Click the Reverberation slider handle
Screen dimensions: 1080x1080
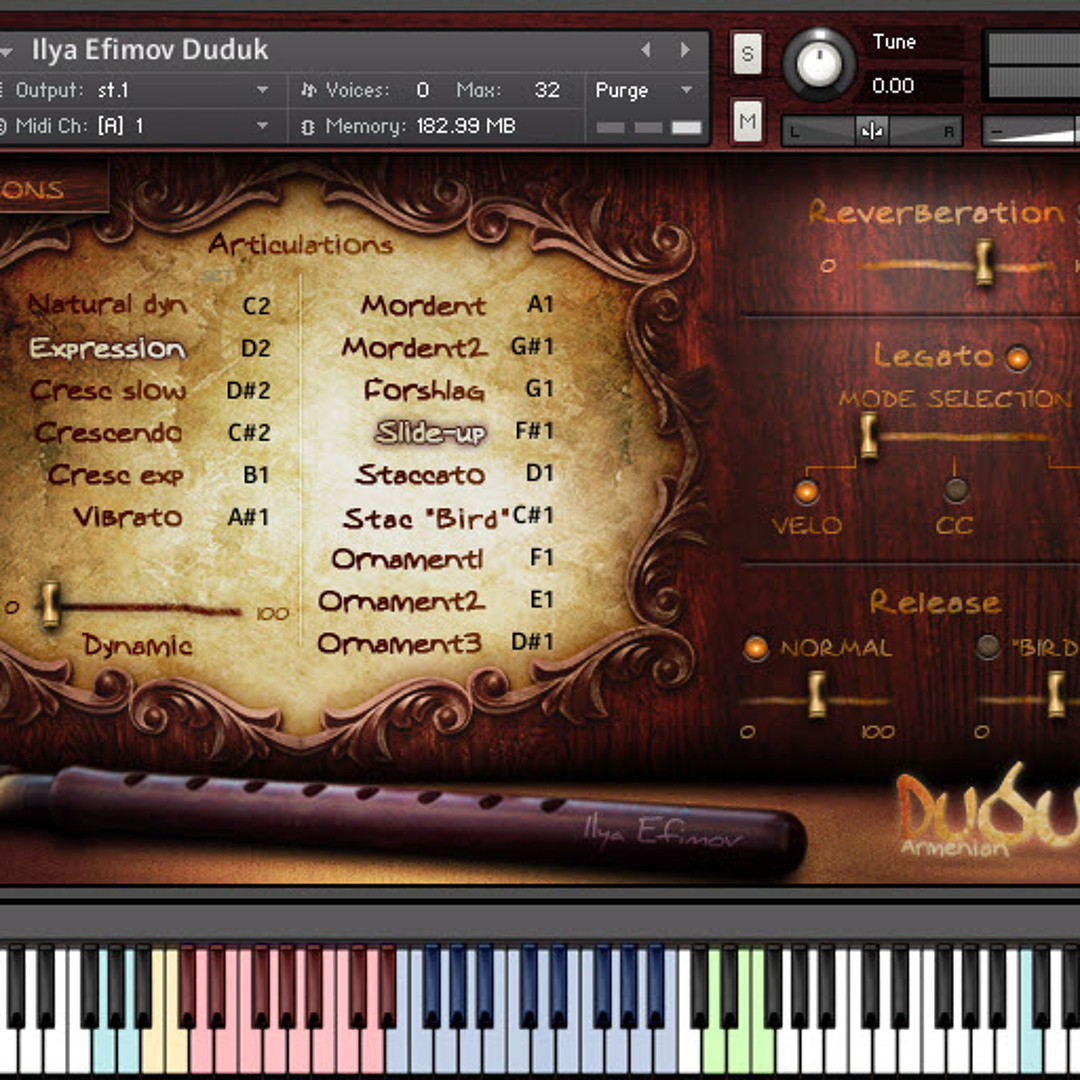point(984,262)
